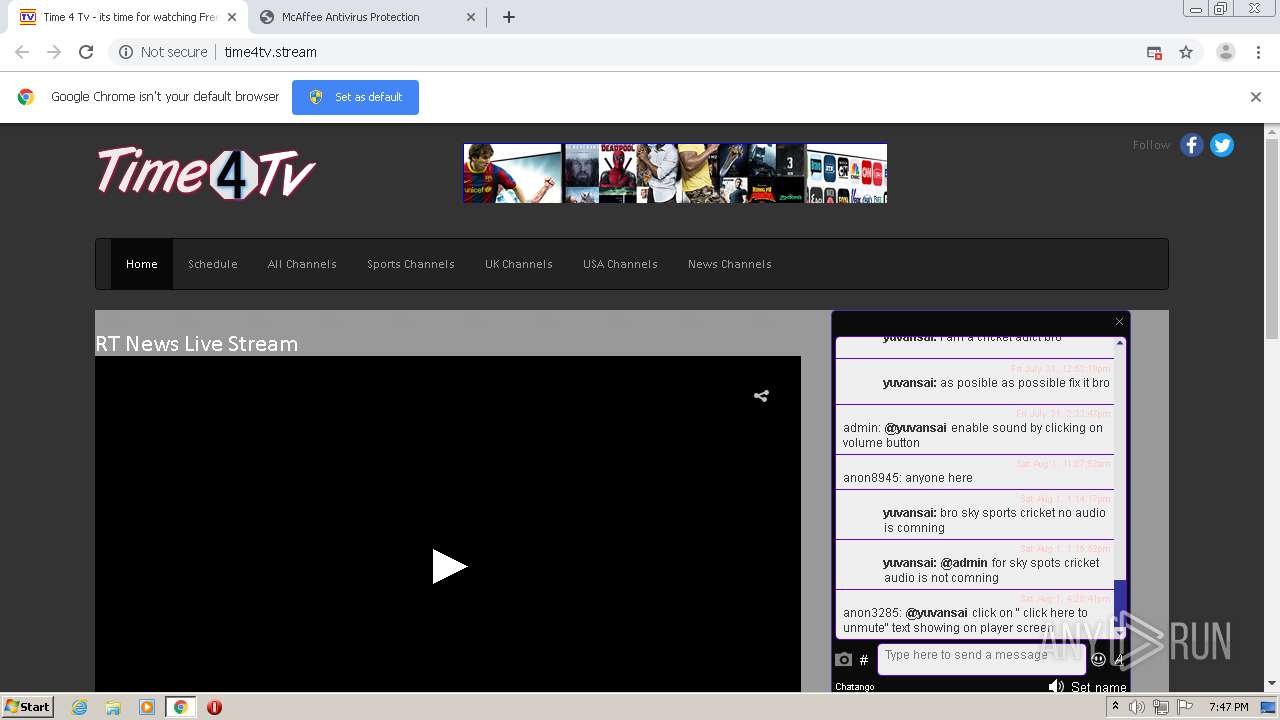Launch Internet Explorer from taskbar
The width and height of the screenshot is (1280, 720).
pyautogui.click(x=79, y=707)
